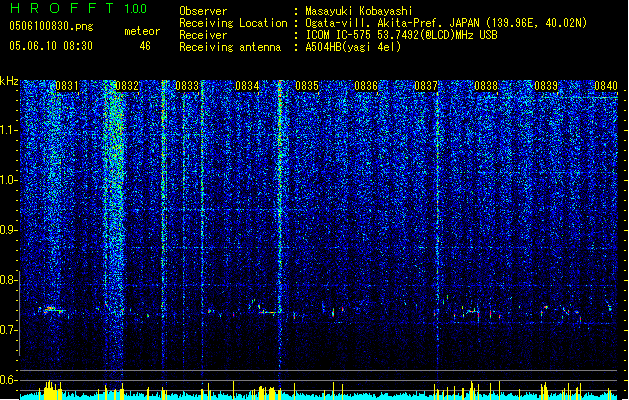Click the kHz axis unit label
Screen dimensions: 629x400
[9, 81]
